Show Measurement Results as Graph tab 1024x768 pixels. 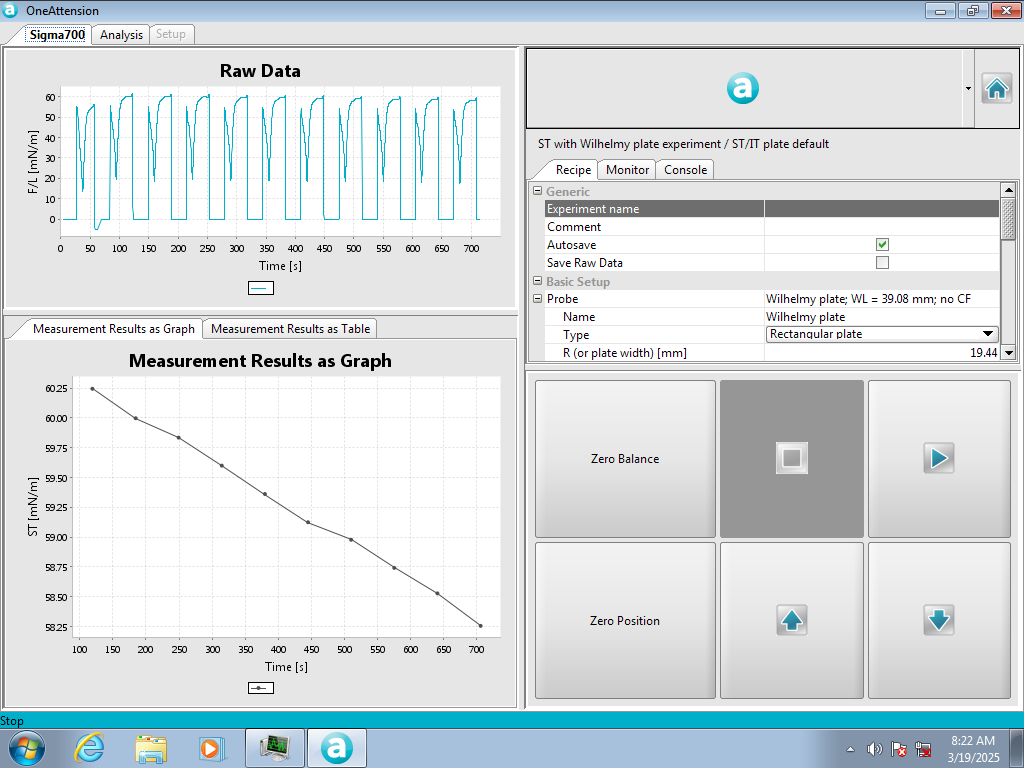tap(114, 328)
